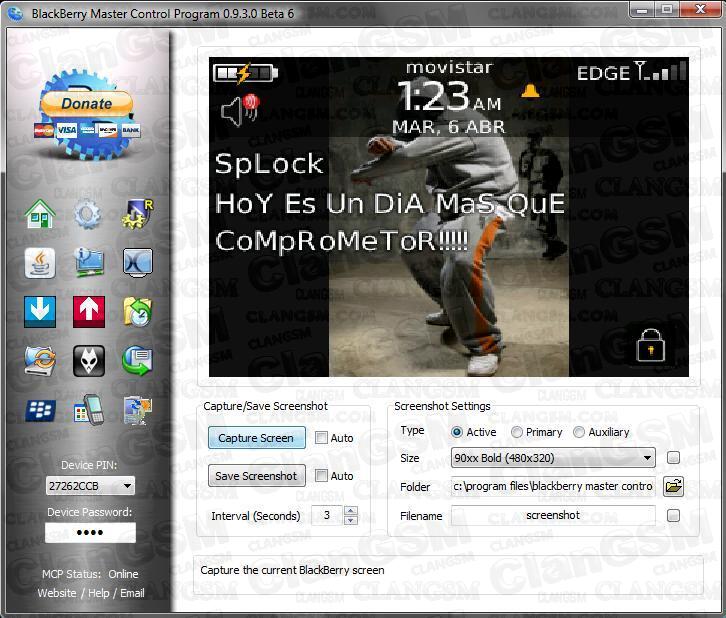The image size is (726, 618).
Task: Maximize the BlackBerry Master Control Program window
Action: 667,9
